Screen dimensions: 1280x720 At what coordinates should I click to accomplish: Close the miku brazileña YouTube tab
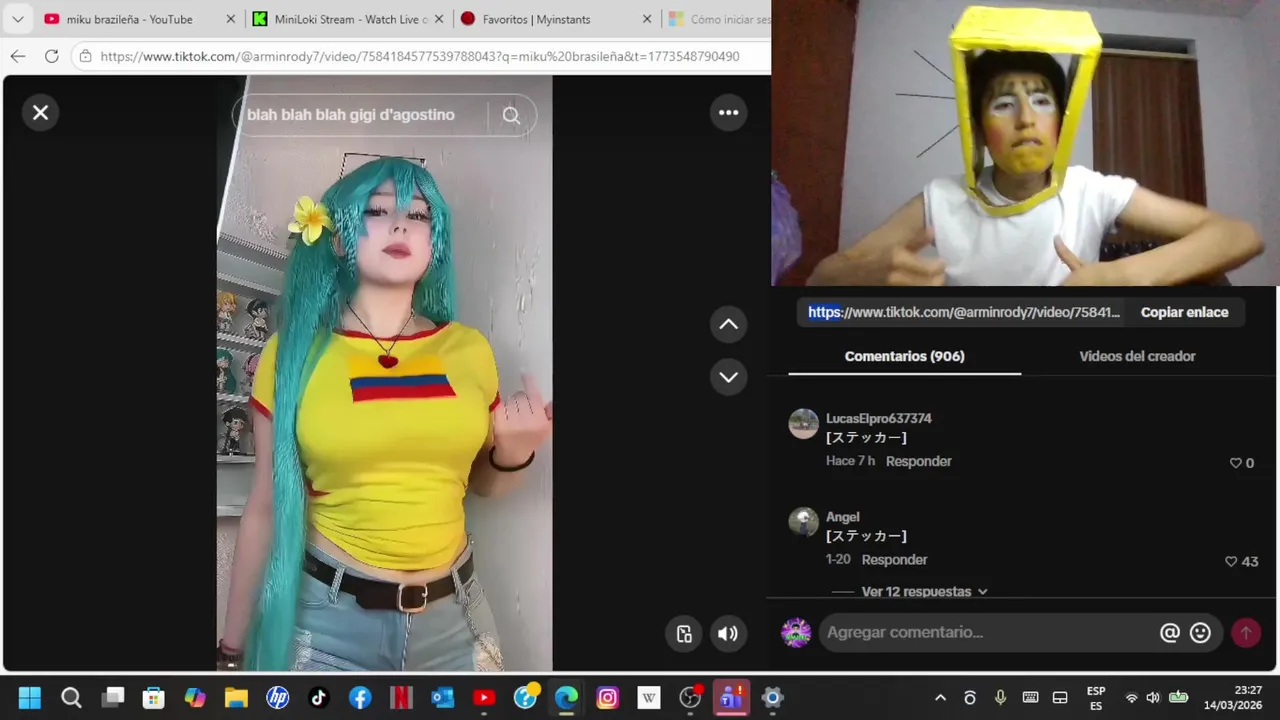[231, 19]
